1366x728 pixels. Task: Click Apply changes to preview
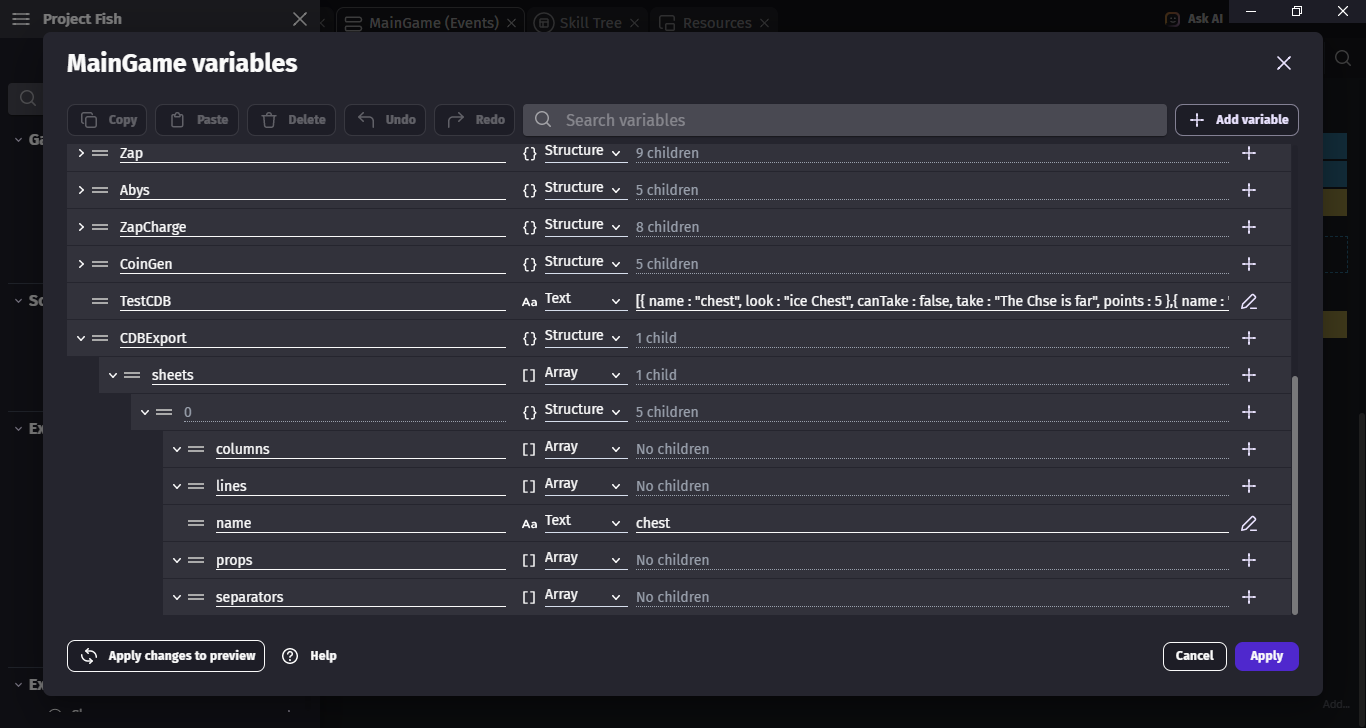click(166, 656)
